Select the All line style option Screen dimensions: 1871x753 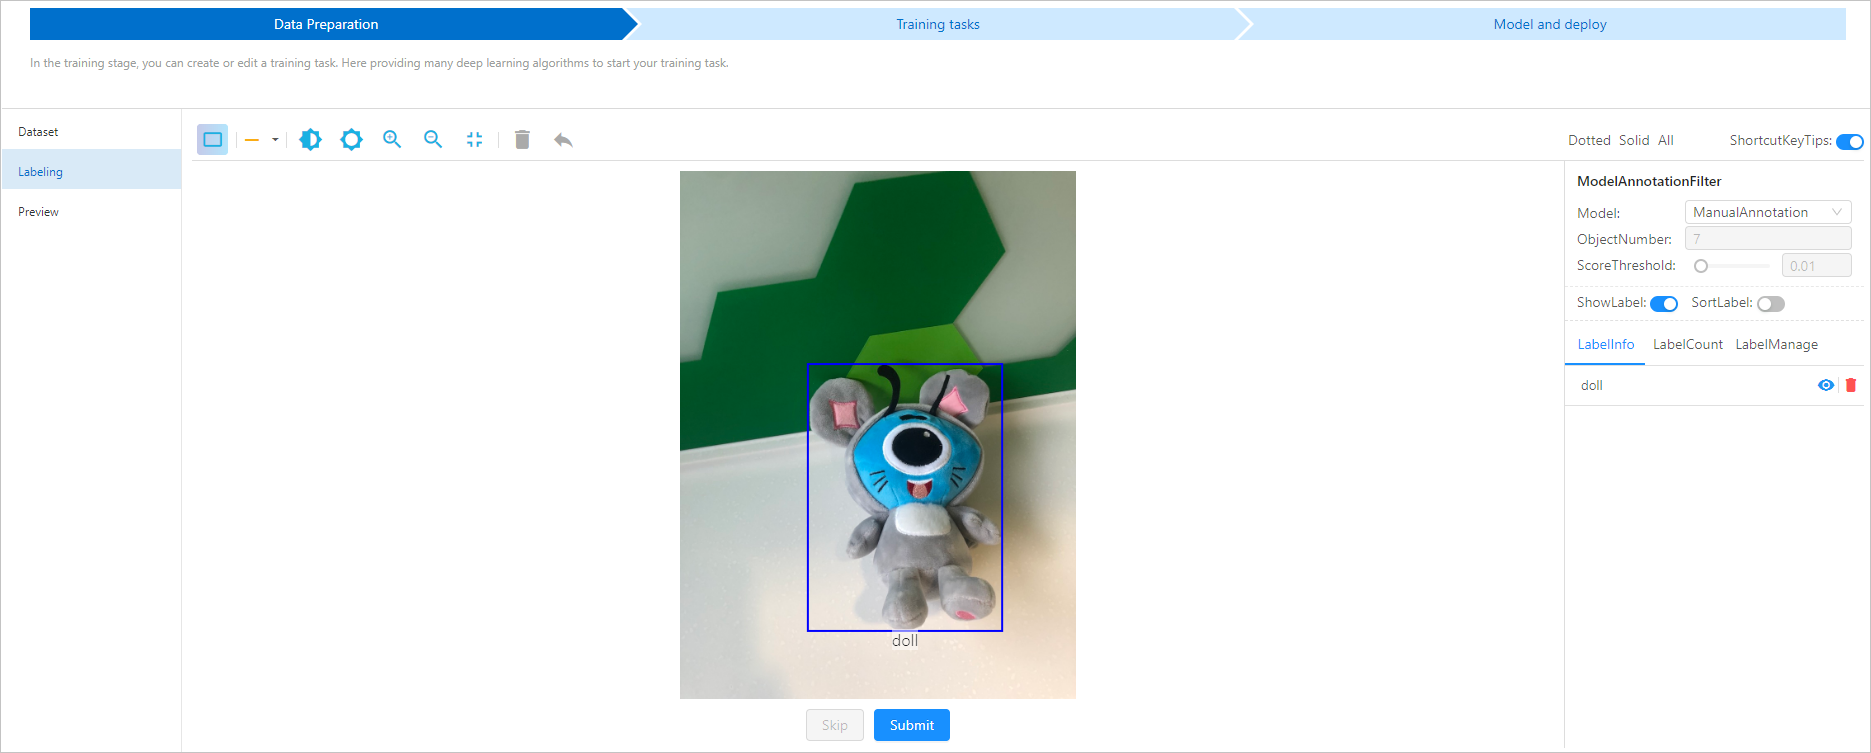coord(1666,140)
